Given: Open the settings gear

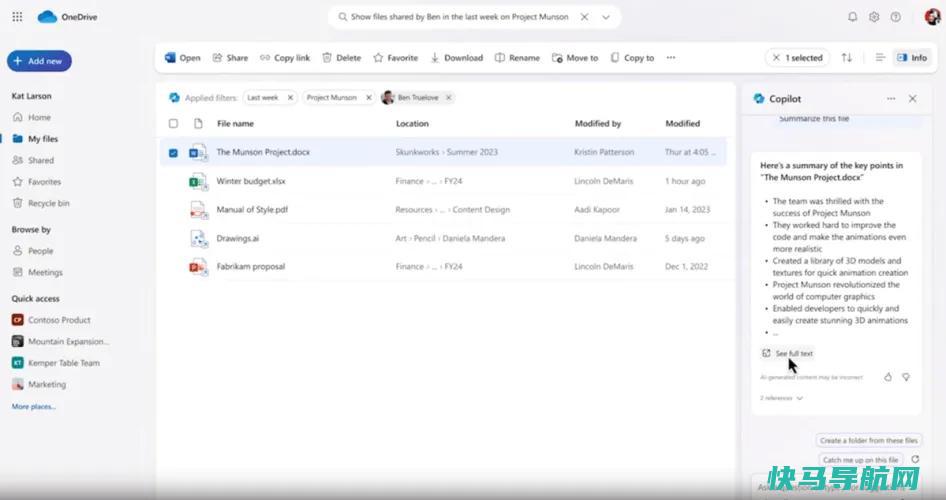Looking at the screenshot, I should pos(874,17).
